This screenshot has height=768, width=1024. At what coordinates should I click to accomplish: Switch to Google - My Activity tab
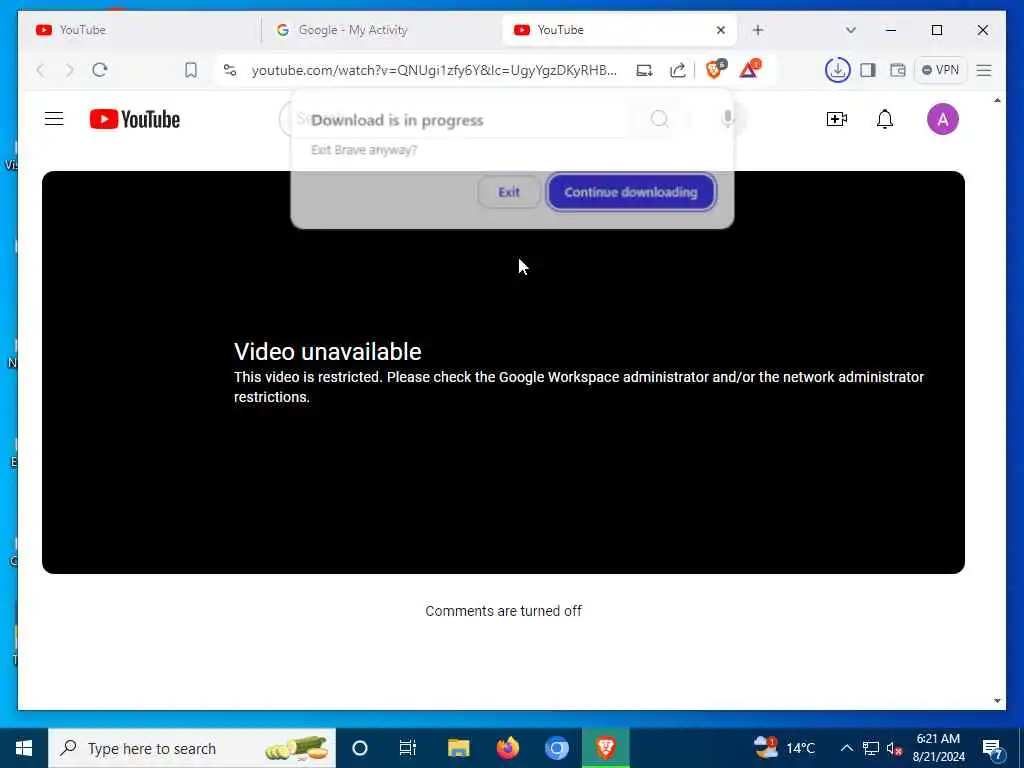pyautogui.click(x=380, y=30)
